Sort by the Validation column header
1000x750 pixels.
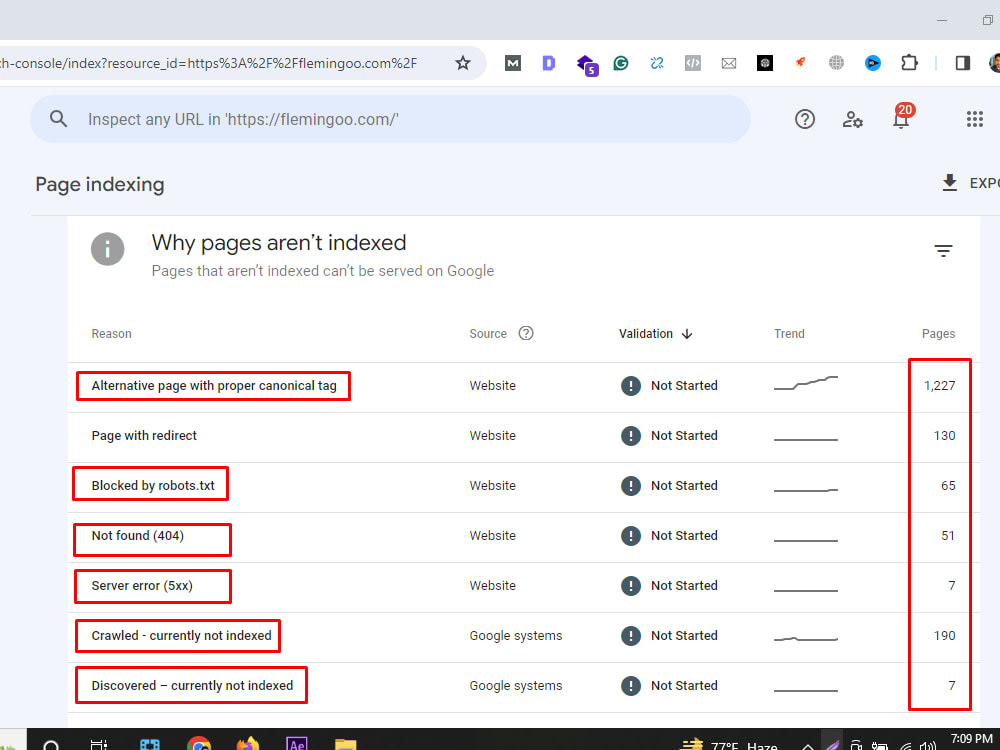click(x=645, y=334)
